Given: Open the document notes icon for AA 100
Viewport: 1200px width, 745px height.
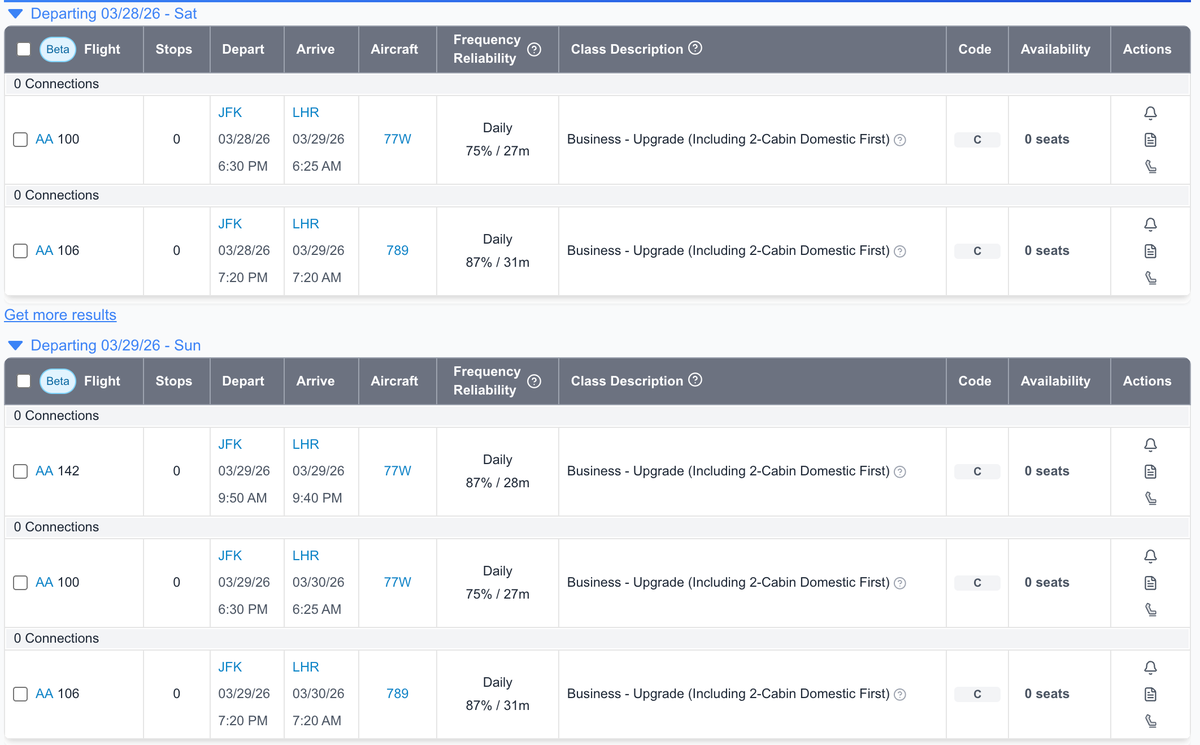Looking at the screenshot, I should [x=1150, y=139].
